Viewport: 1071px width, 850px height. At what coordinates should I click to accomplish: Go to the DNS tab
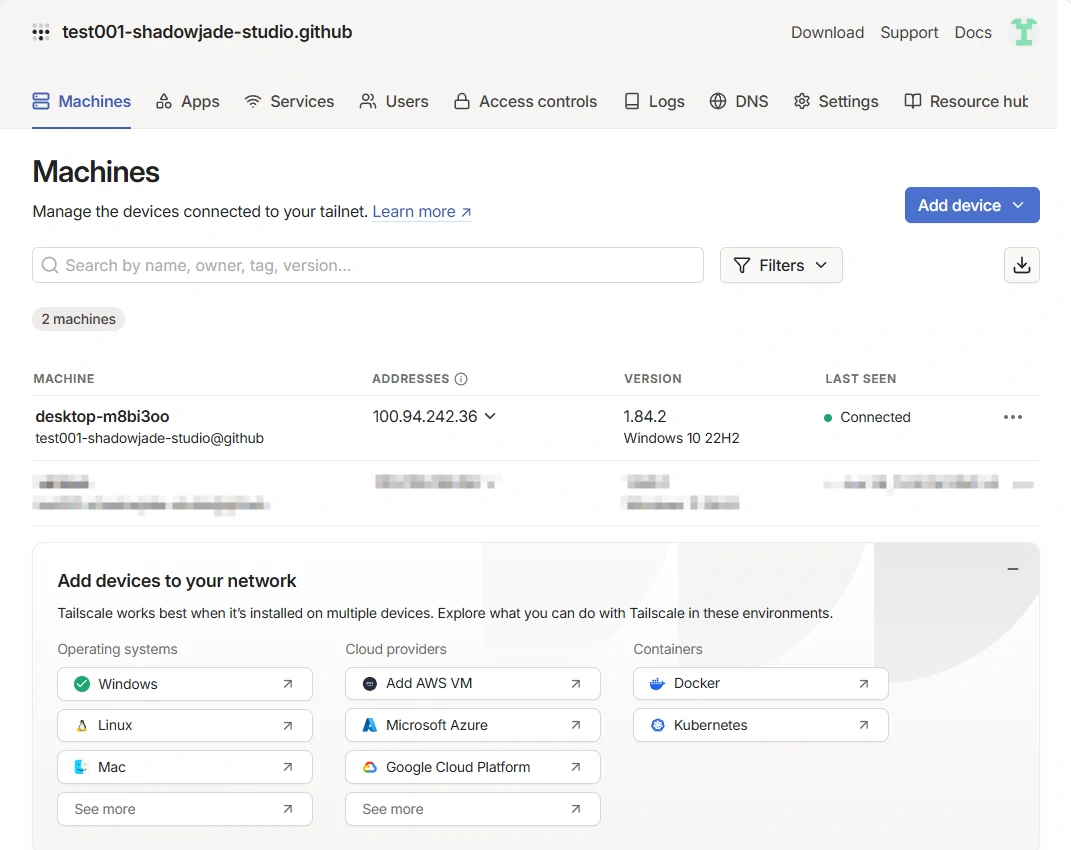pyautogui.click(x=738, y=101)
